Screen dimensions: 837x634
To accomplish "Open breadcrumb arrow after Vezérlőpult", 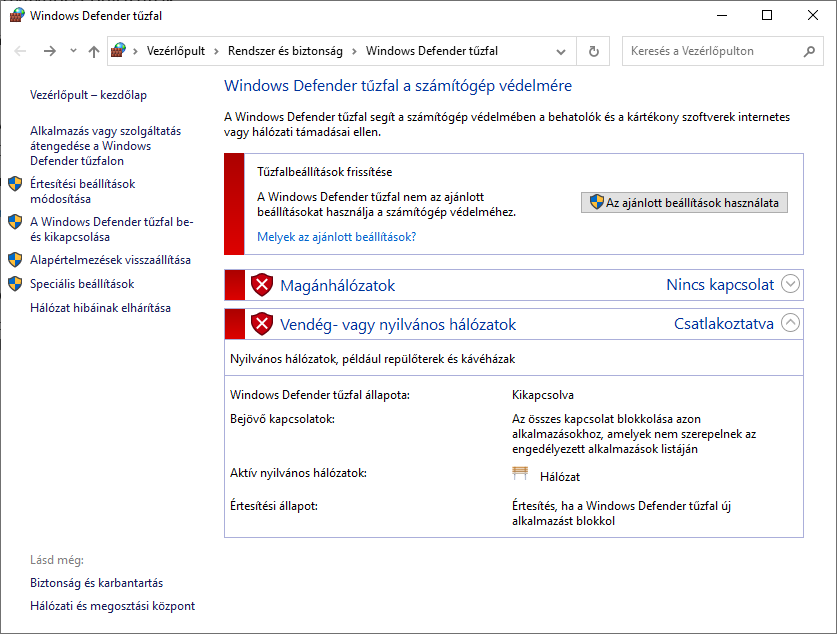I will point(216,51).
